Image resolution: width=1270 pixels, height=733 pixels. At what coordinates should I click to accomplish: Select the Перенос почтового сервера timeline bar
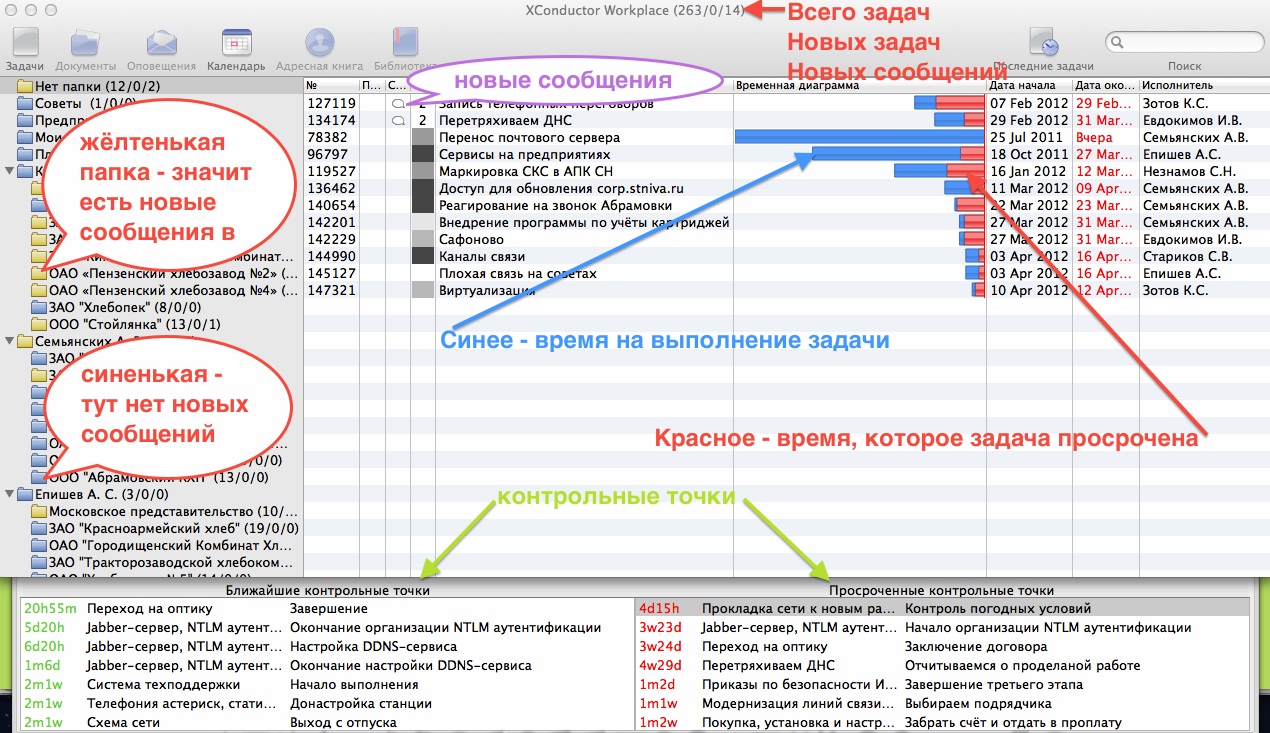point(858,137)
